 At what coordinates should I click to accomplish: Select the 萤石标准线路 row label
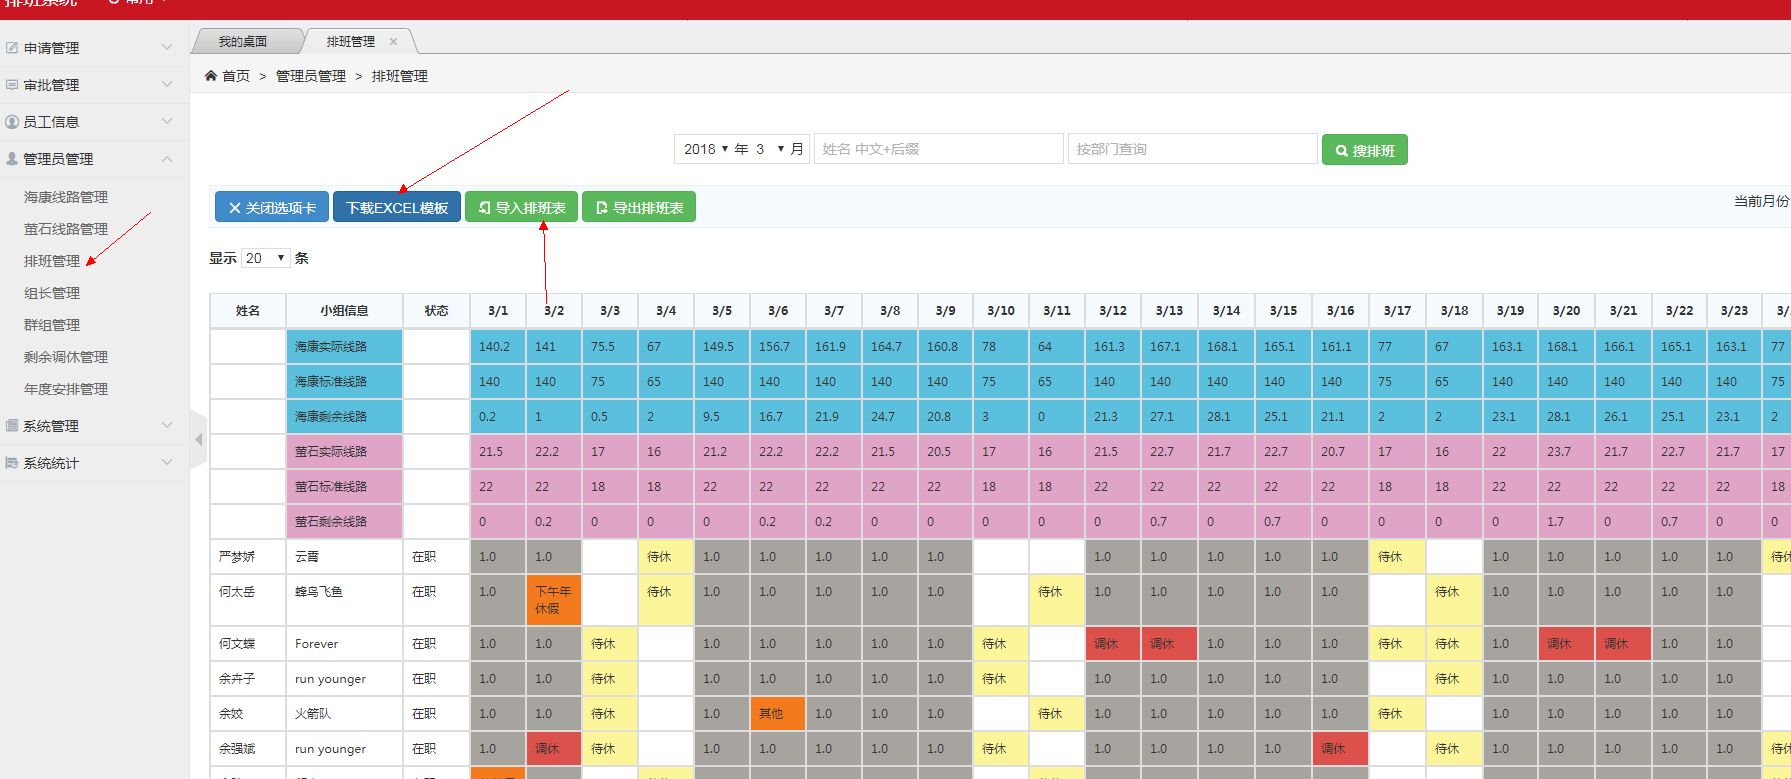(x=344, y=487)
